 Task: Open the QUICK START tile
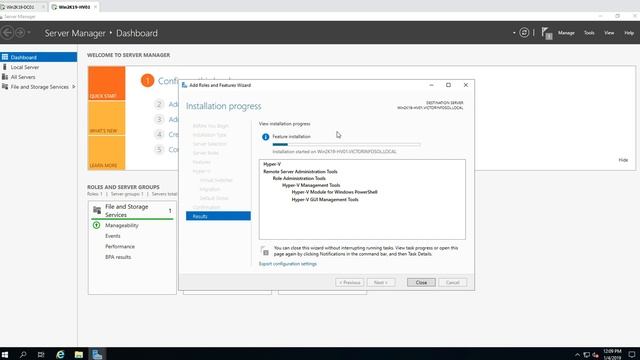(107, 83)
